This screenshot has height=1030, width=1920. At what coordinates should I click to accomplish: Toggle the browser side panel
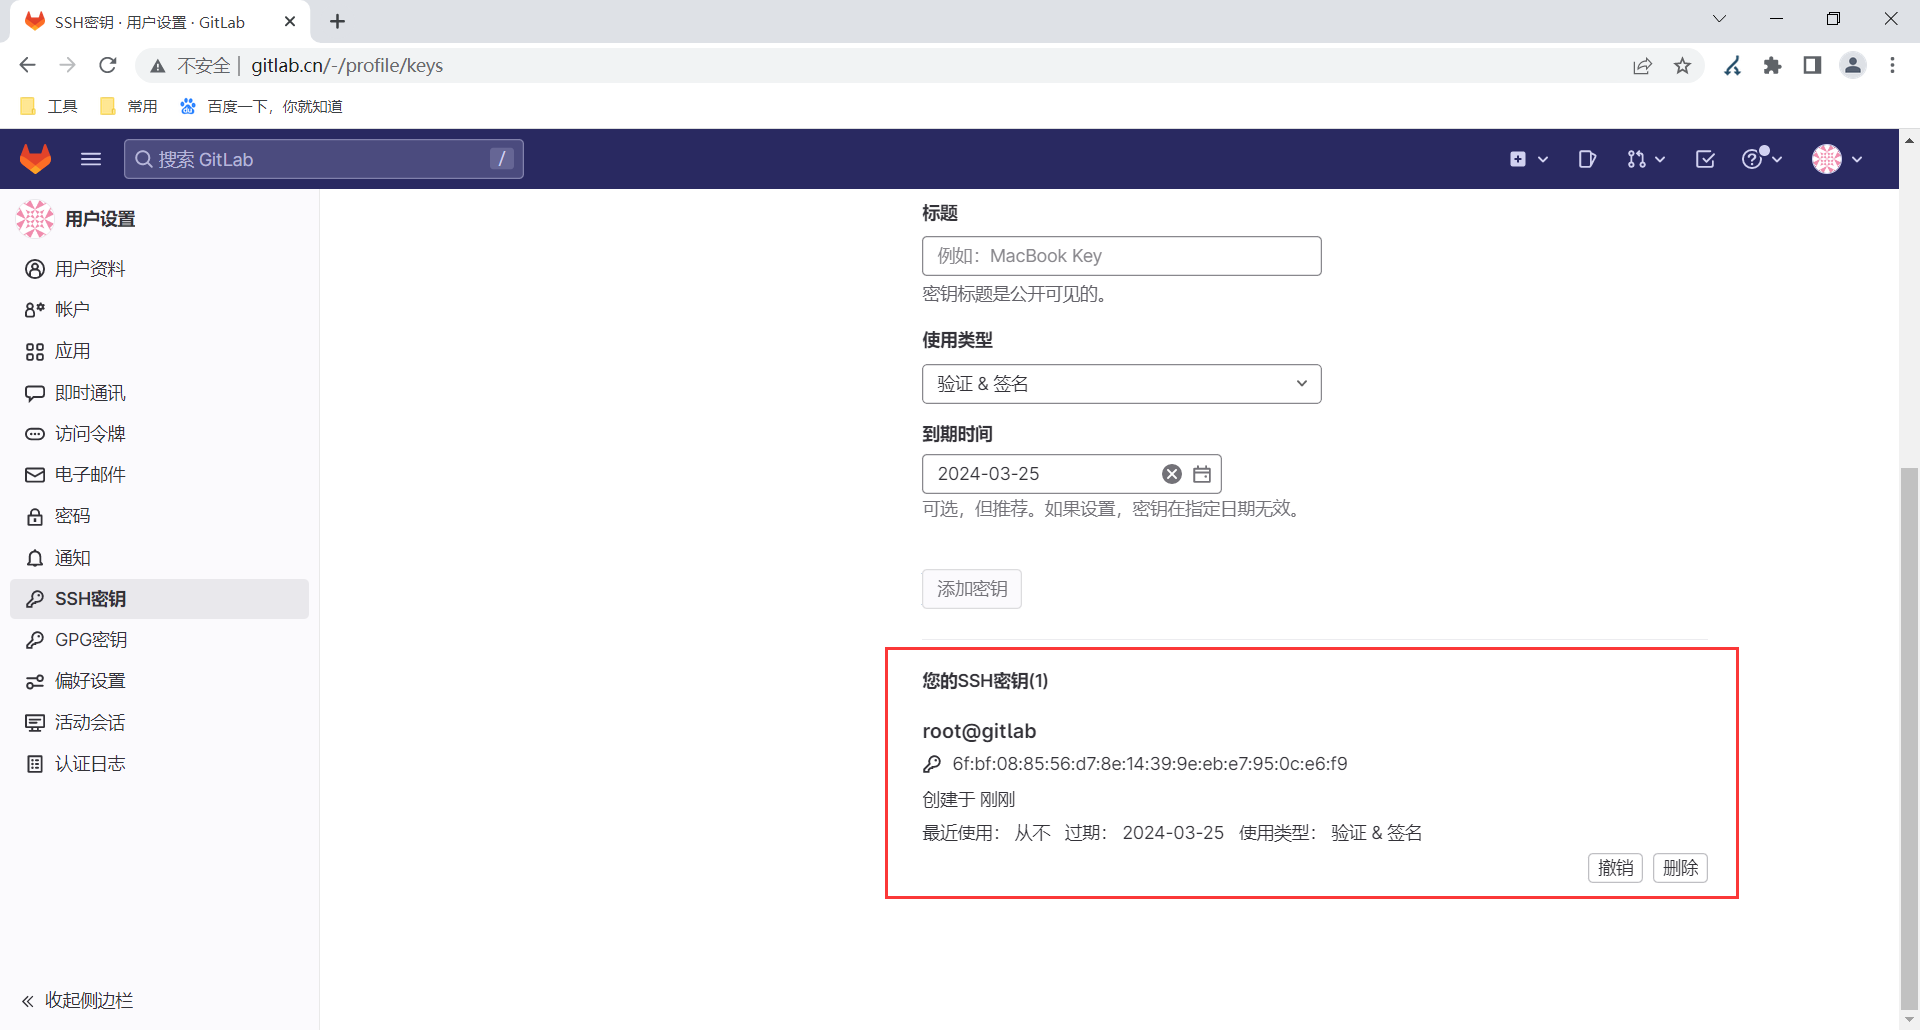(1812, 66)
